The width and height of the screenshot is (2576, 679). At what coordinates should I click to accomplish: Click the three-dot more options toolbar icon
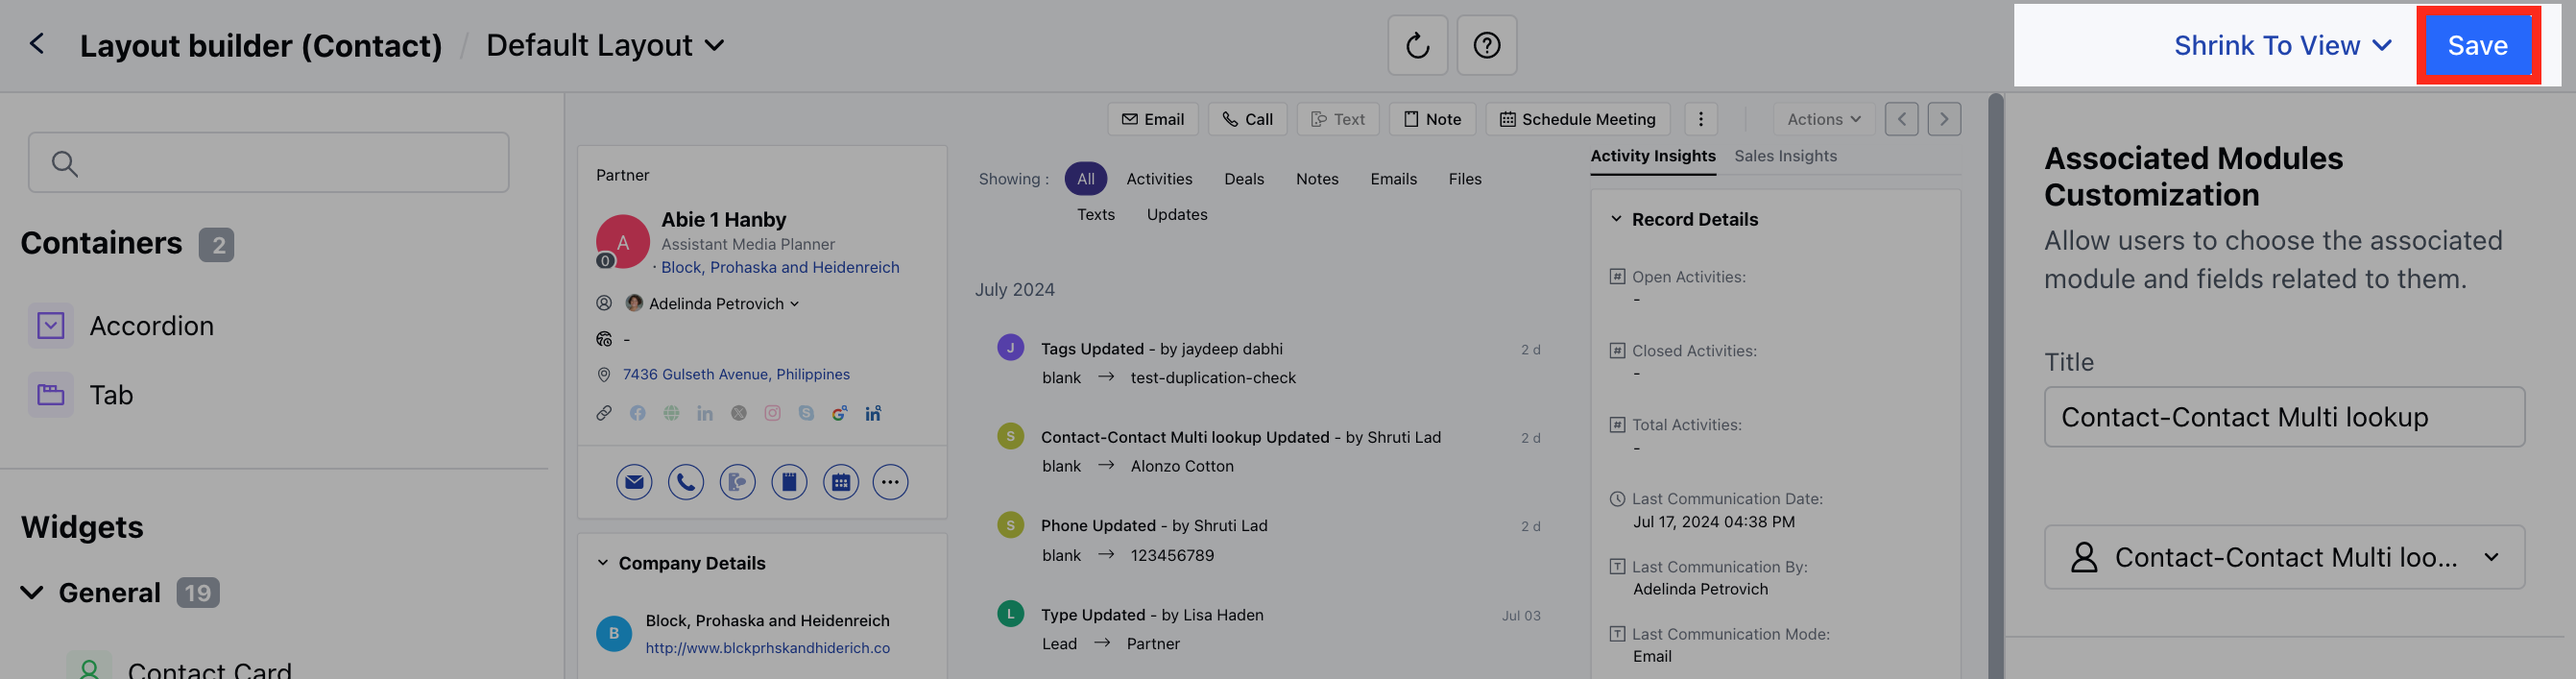pyautogui.click(x=1700, y=119)
